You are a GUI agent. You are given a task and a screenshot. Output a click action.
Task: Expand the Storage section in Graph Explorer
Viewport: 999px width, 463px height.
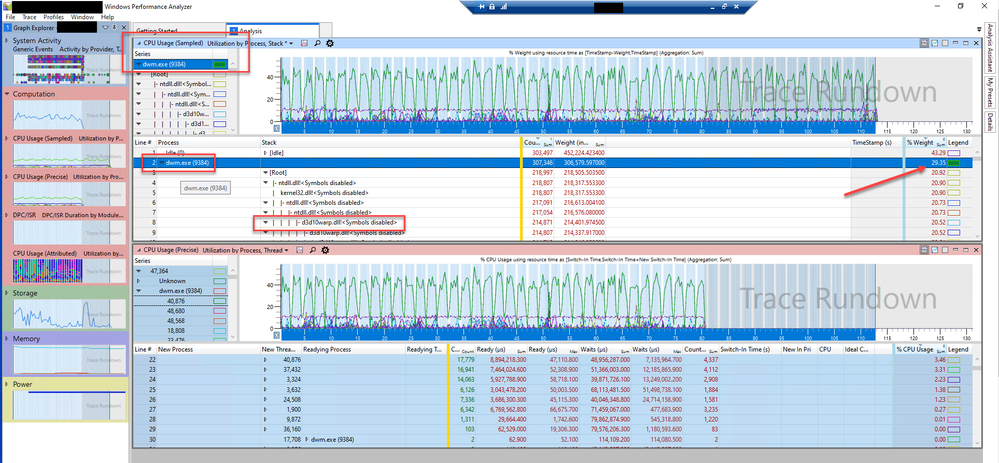(x=7, y=293)
